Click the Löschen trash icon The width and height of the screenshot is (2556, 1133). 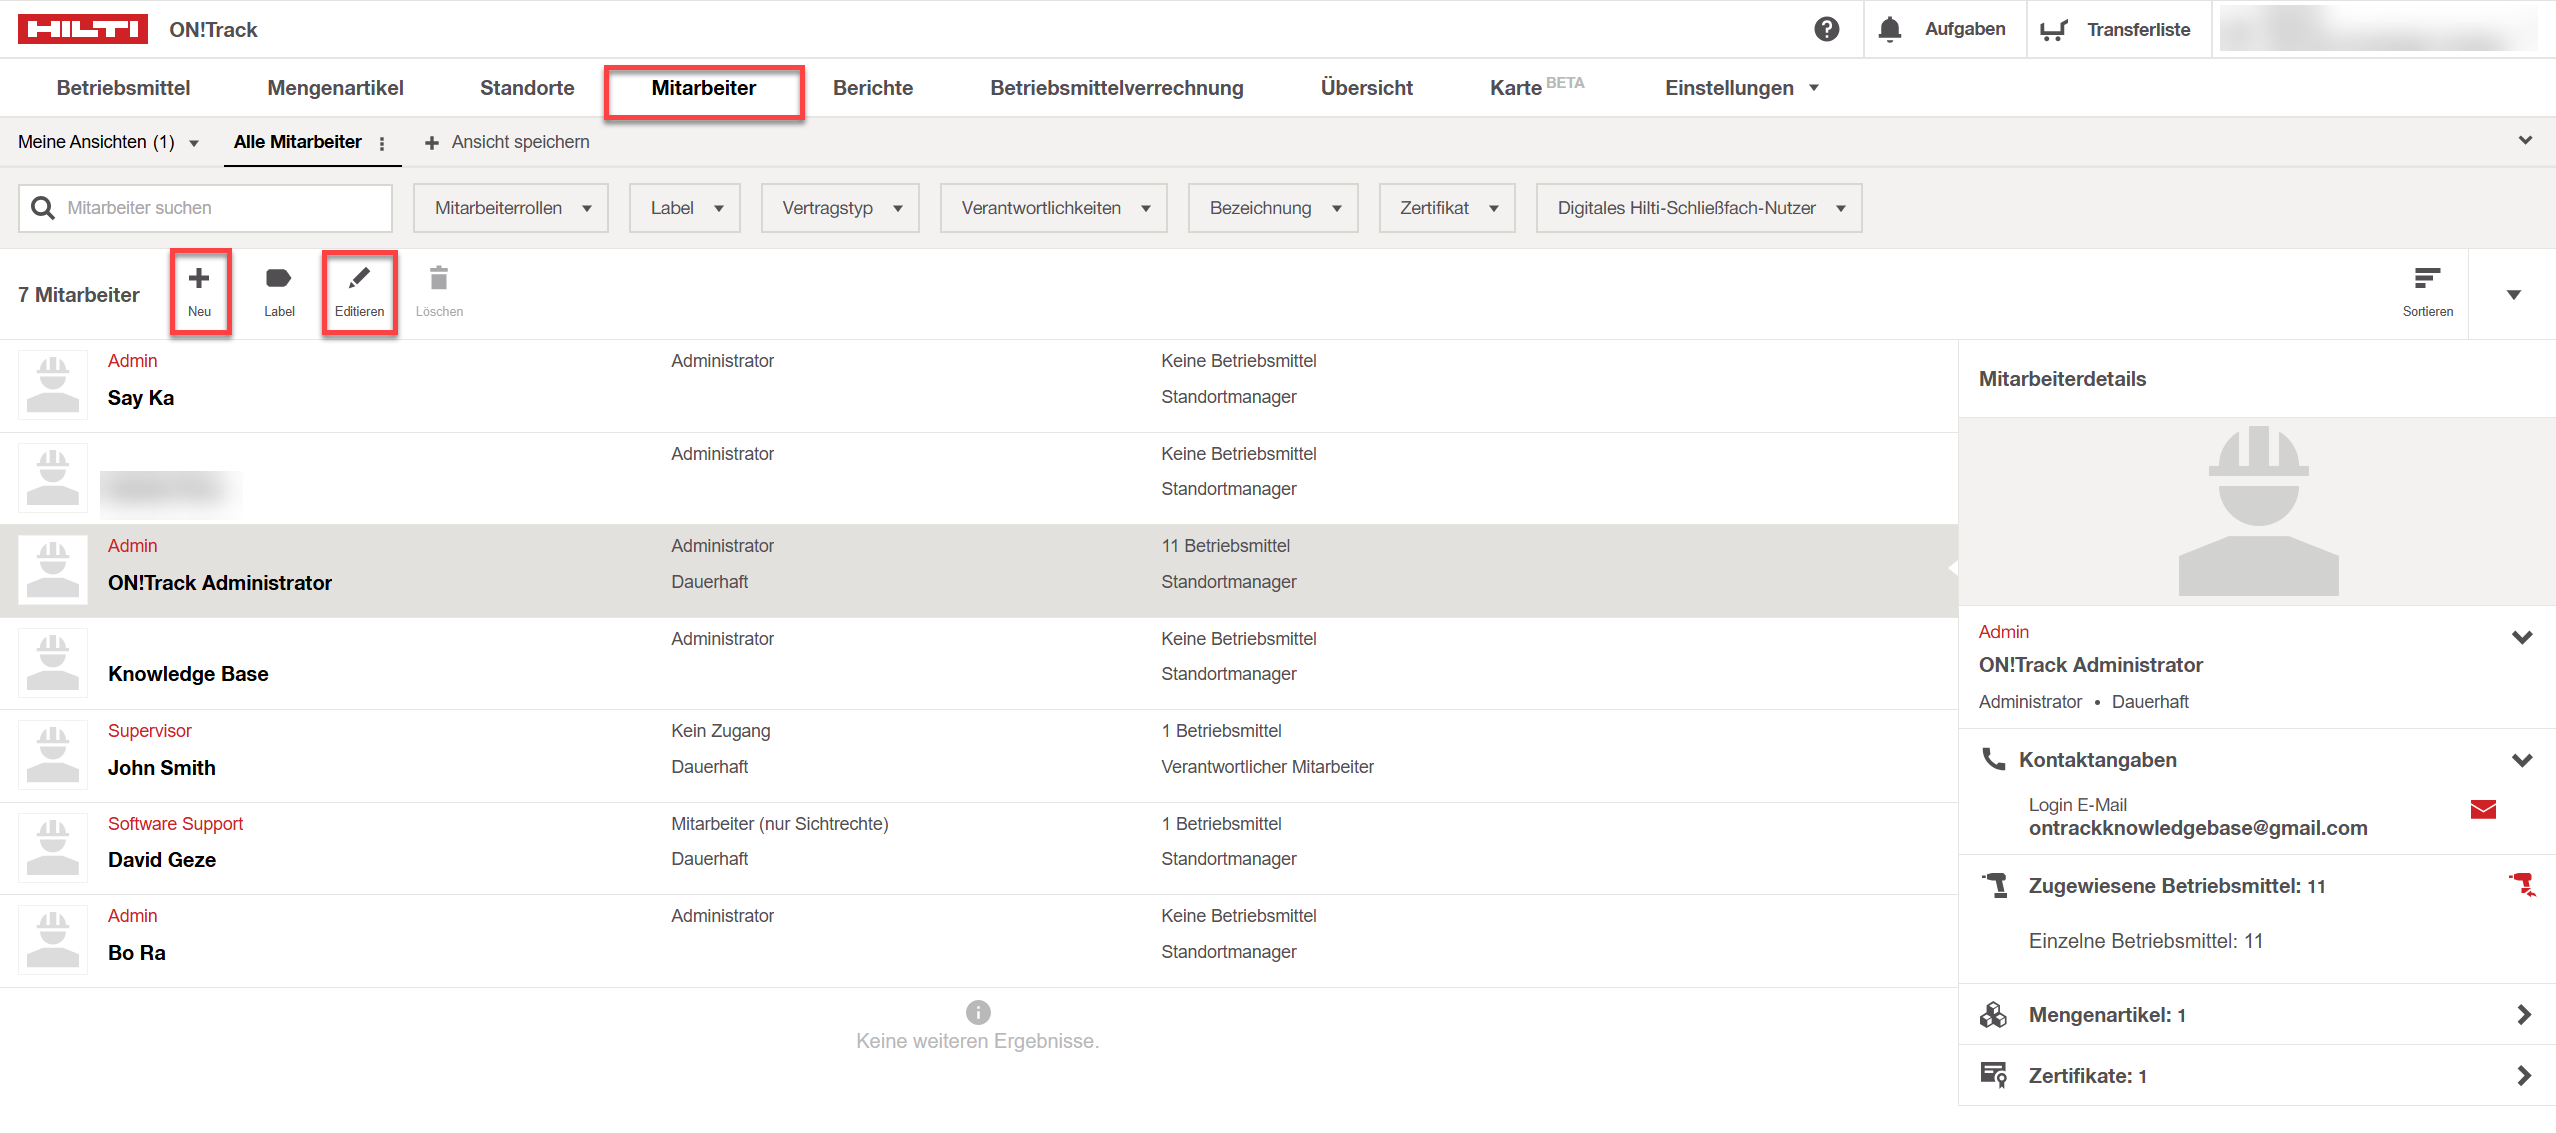point(439,278)
